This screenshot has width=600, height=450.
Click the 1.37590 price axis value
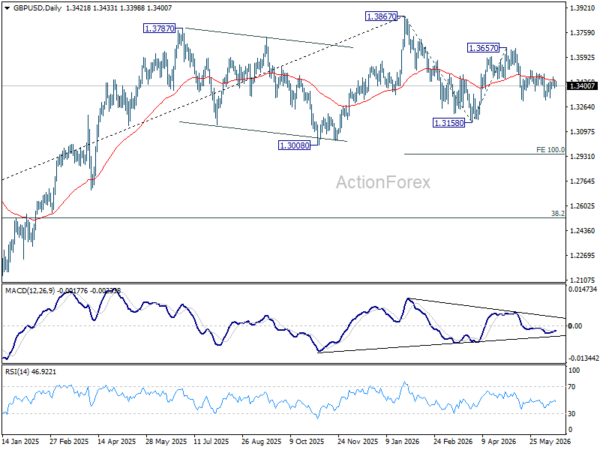[x=582, y=33]
